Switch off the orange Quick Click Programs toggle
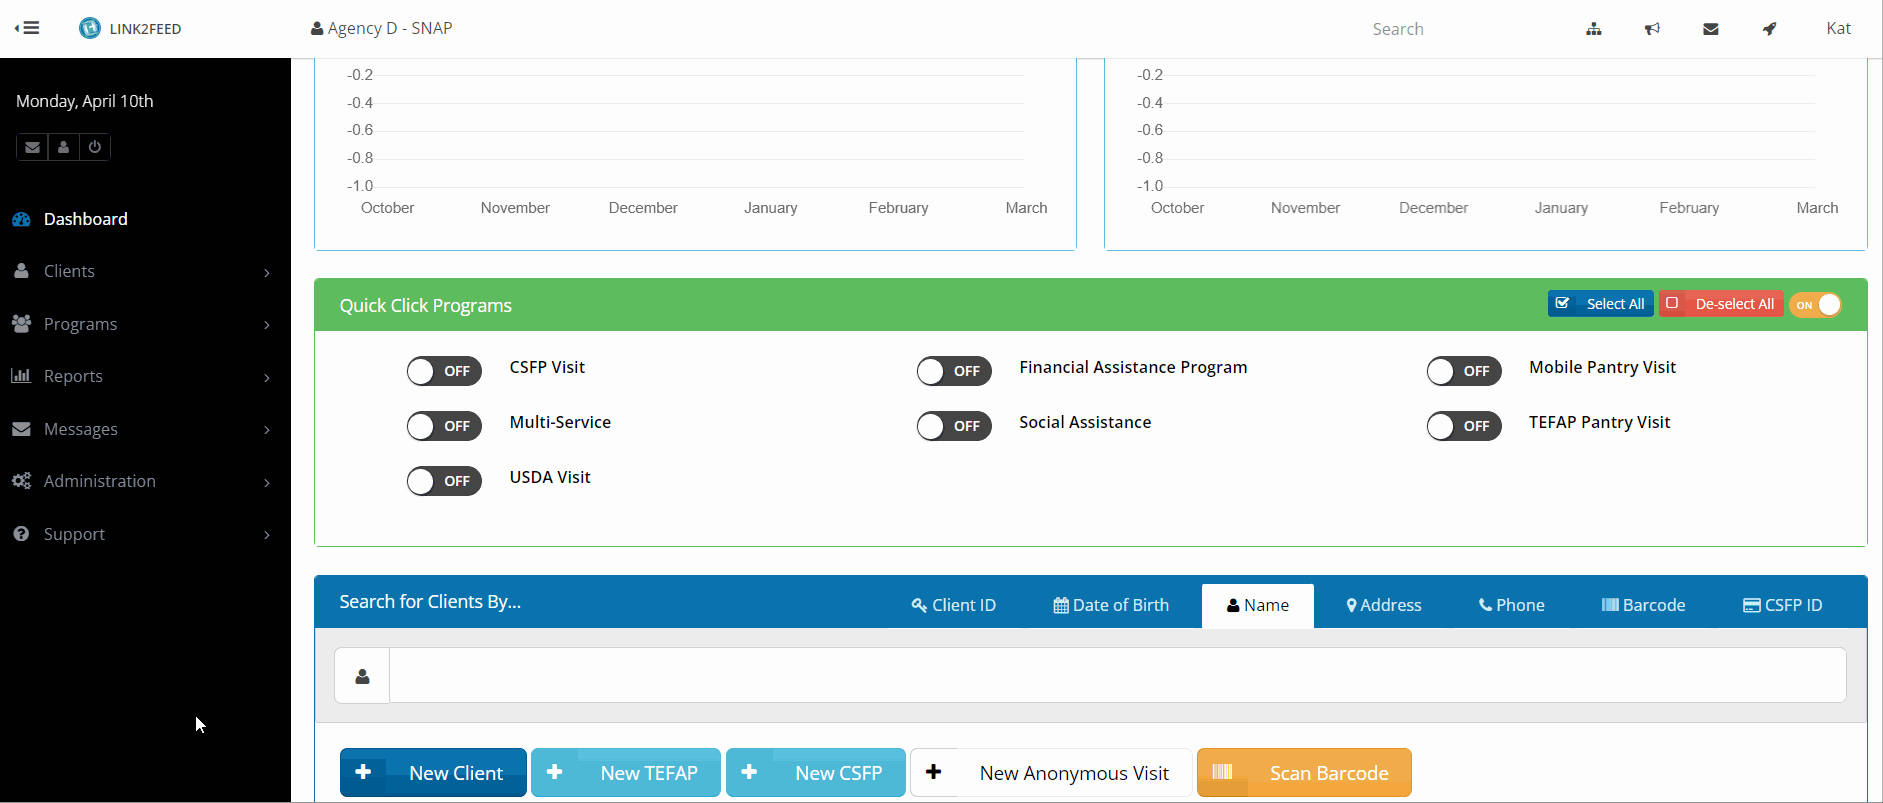1883x803 pixels. pos(1815,305)
